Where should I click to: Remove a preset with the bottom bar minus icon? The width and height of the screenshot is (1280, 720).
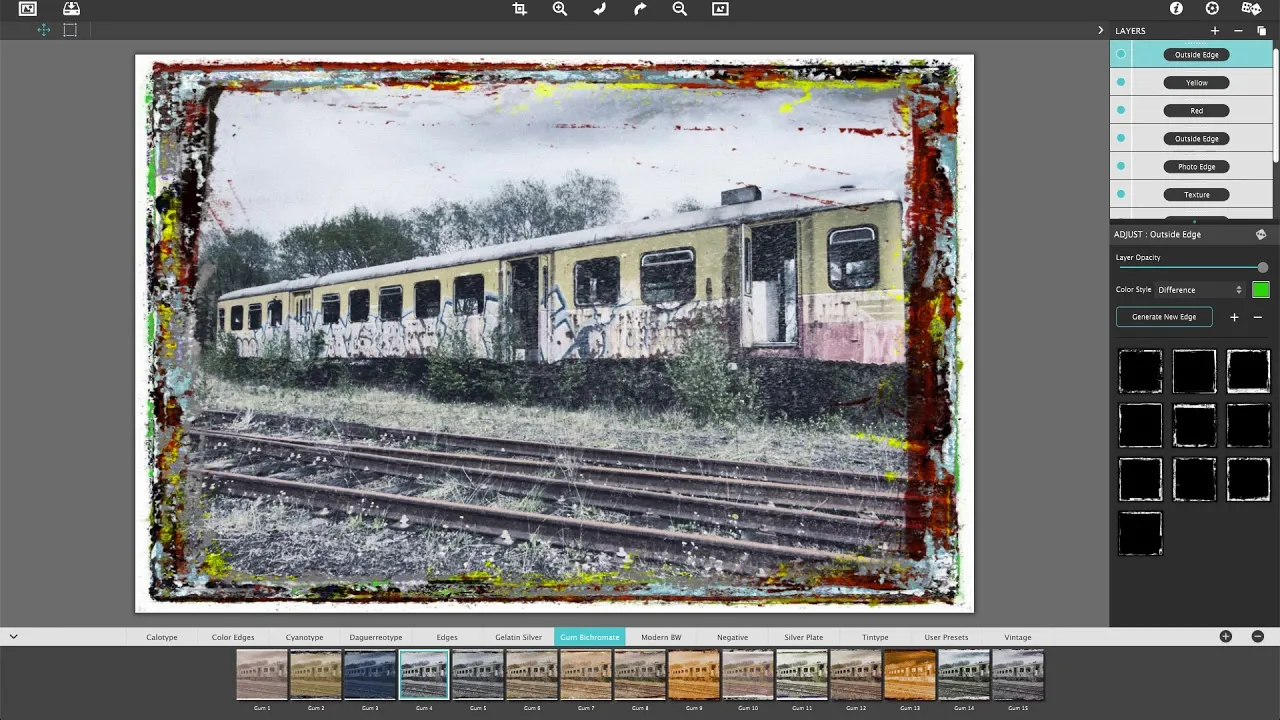tap(1258, 636)
